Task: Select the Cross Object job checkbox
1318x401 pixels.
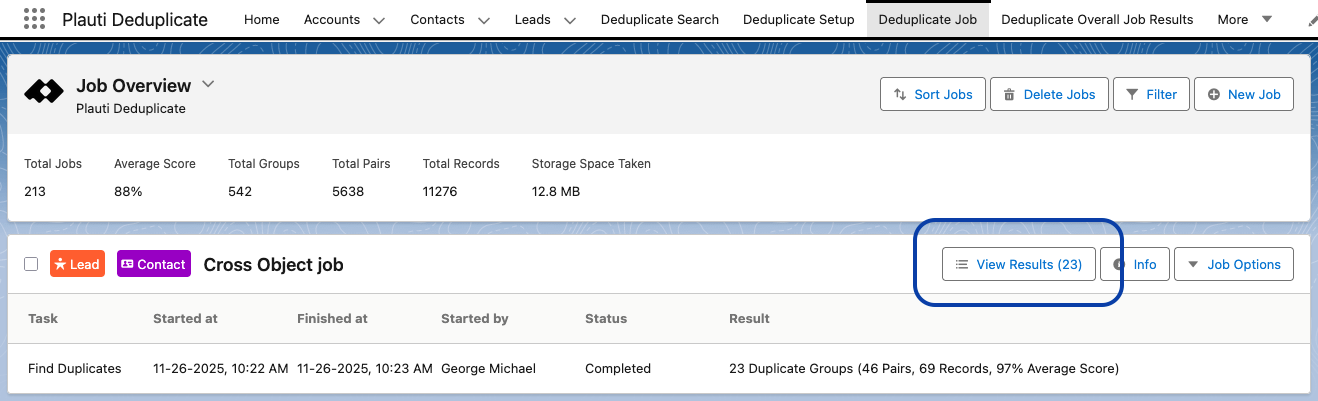Action: [x=31, y=264]
